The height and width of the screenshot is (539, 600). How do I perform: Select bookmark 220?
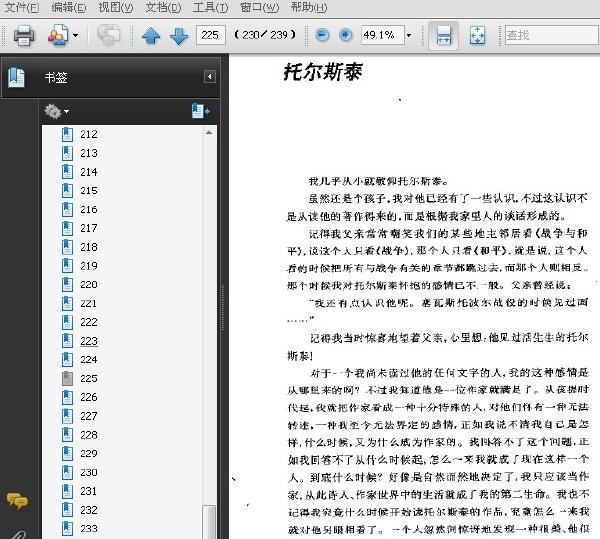tap(89, 285)
